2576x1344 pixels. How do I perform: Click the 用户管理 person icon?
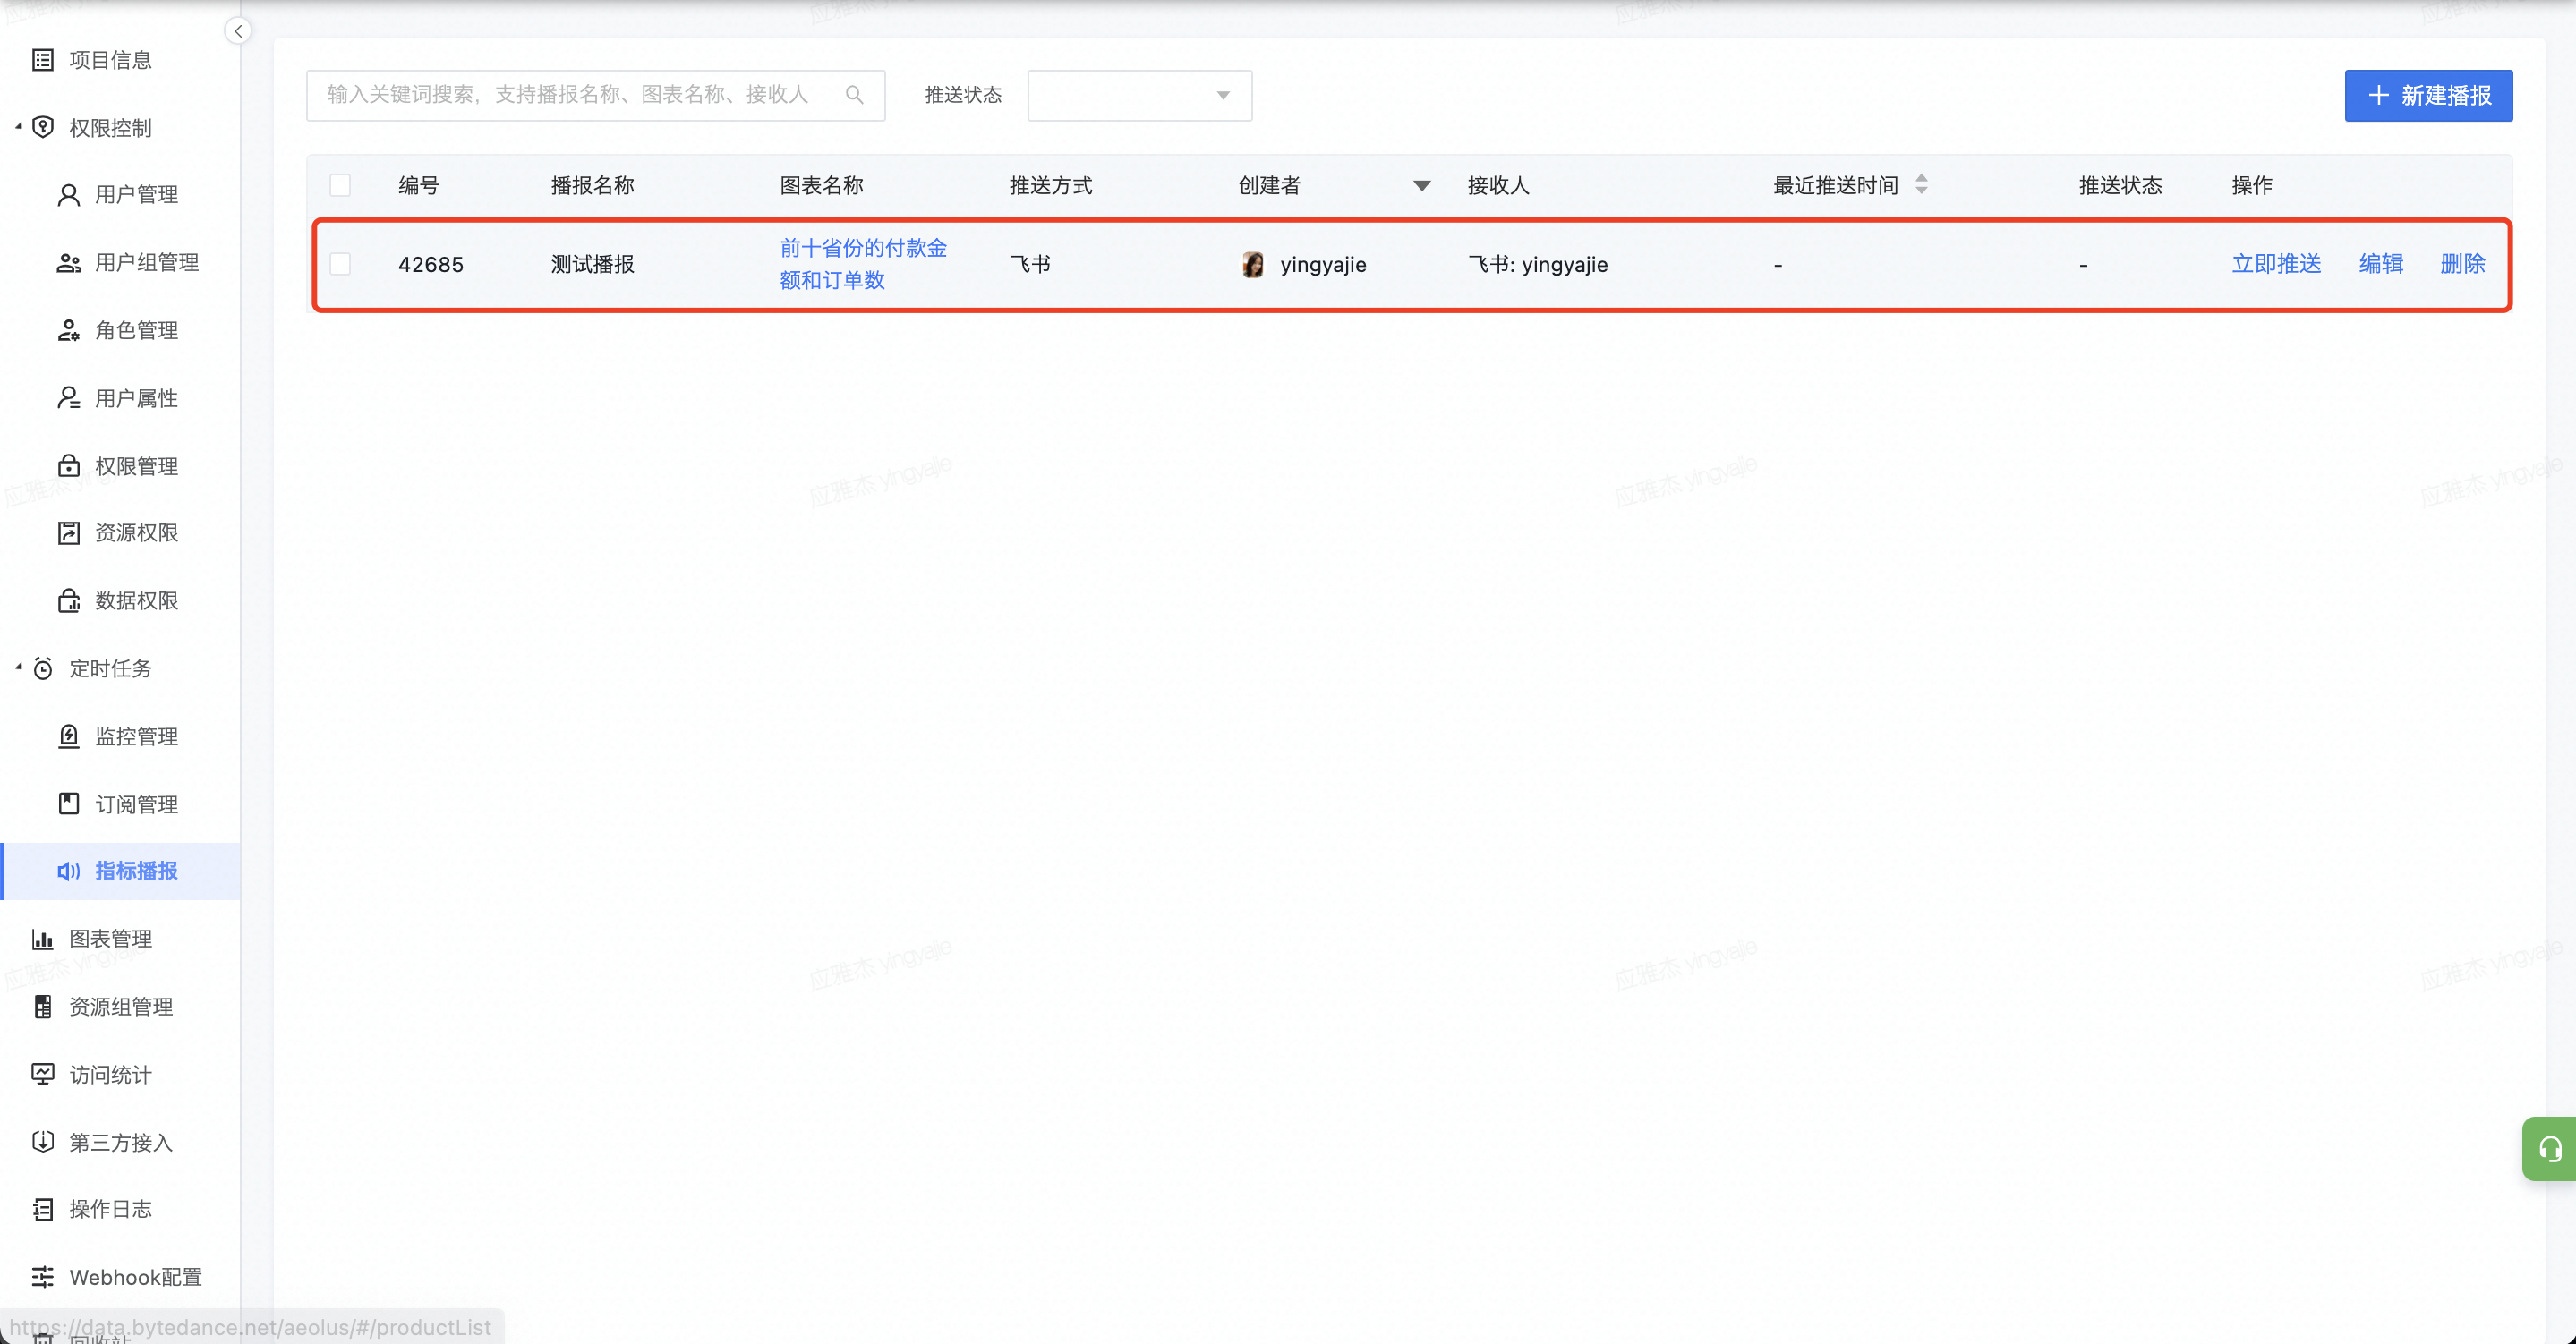[x=68, y=195]
